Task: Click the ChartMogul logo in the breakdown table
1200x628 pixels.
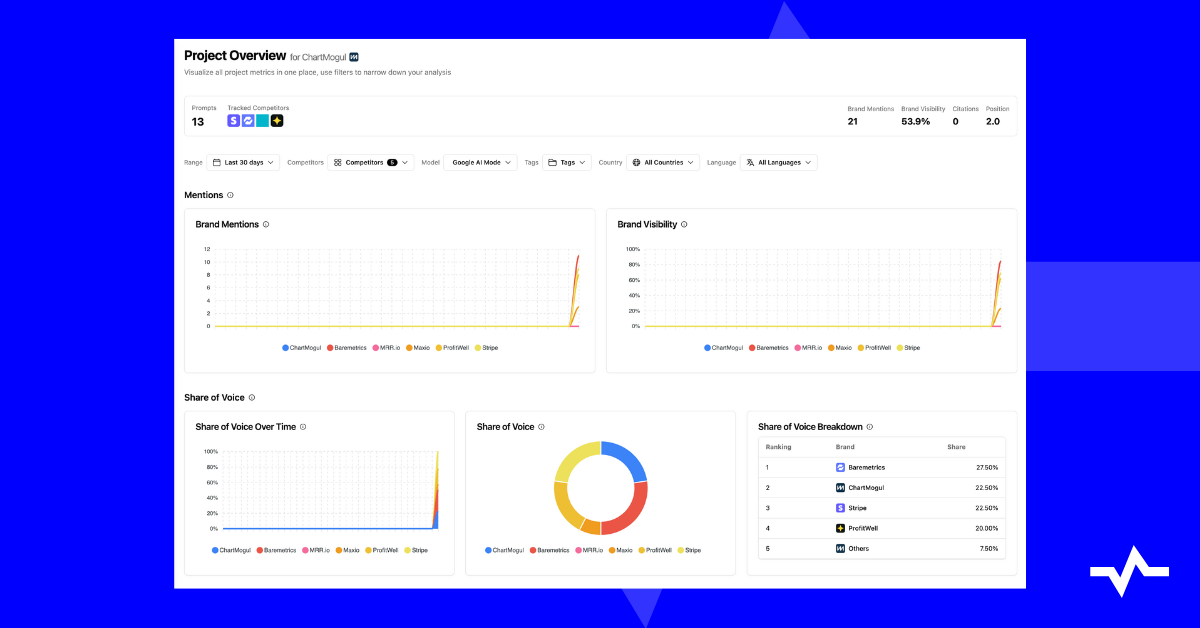Action: (x=841, y=488)
